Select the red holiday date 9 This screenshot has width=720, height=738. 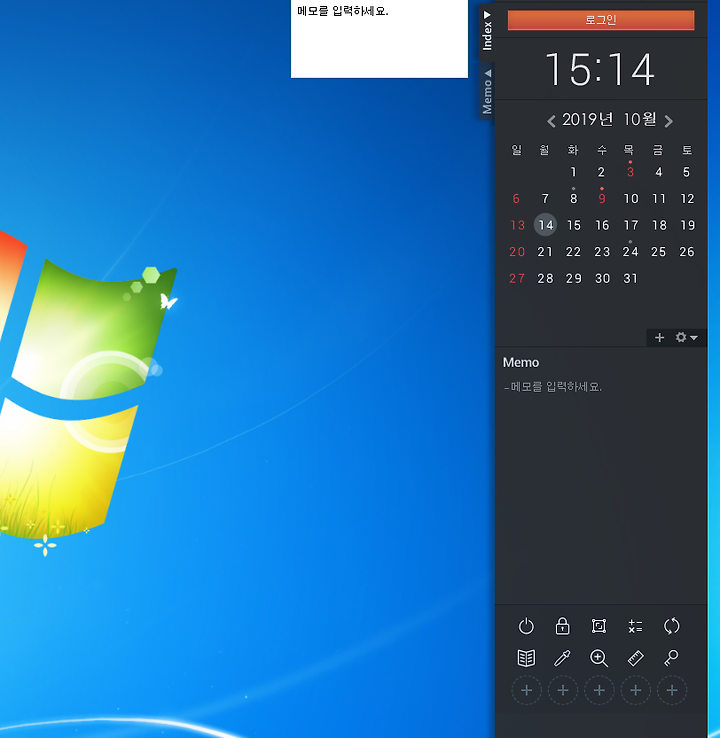pyautogui.click(x=602, y=199)
